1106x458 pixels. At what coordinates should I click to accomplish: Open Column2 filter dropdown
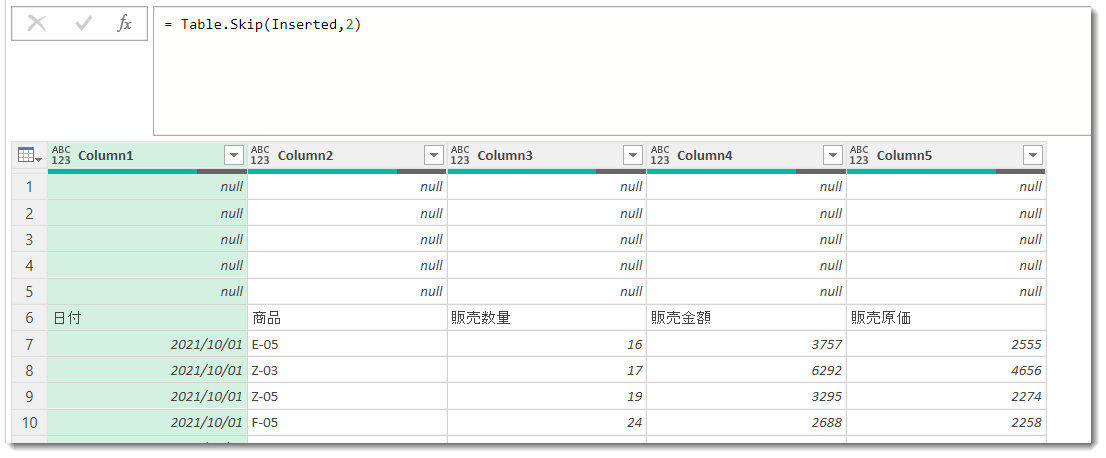point(433,155)
